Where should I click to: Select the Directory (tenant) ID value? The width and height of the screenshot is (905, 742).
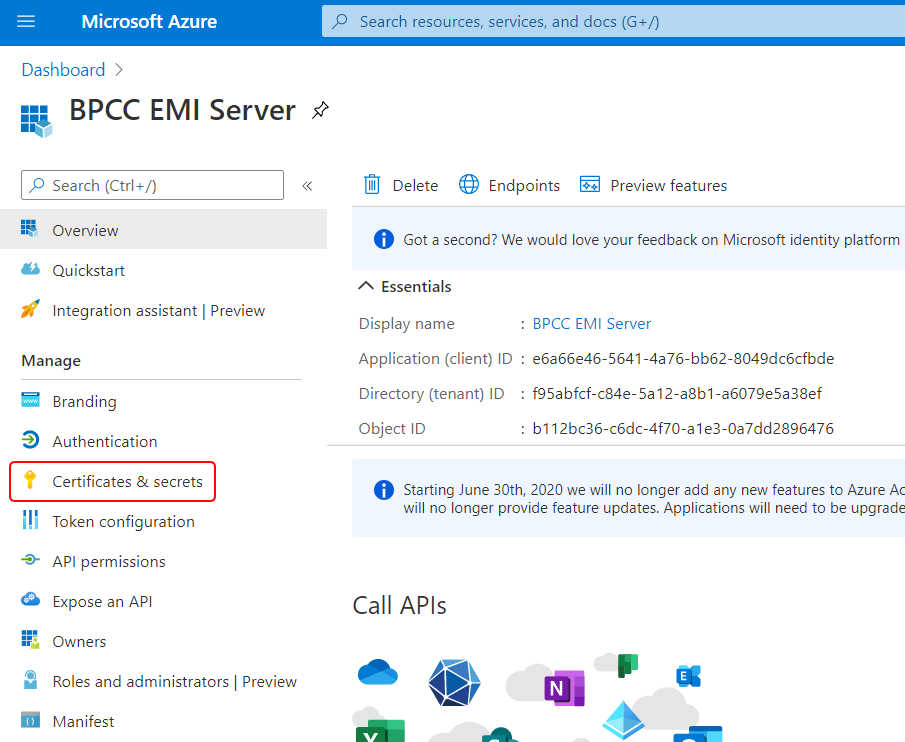[x=677, y=394]
